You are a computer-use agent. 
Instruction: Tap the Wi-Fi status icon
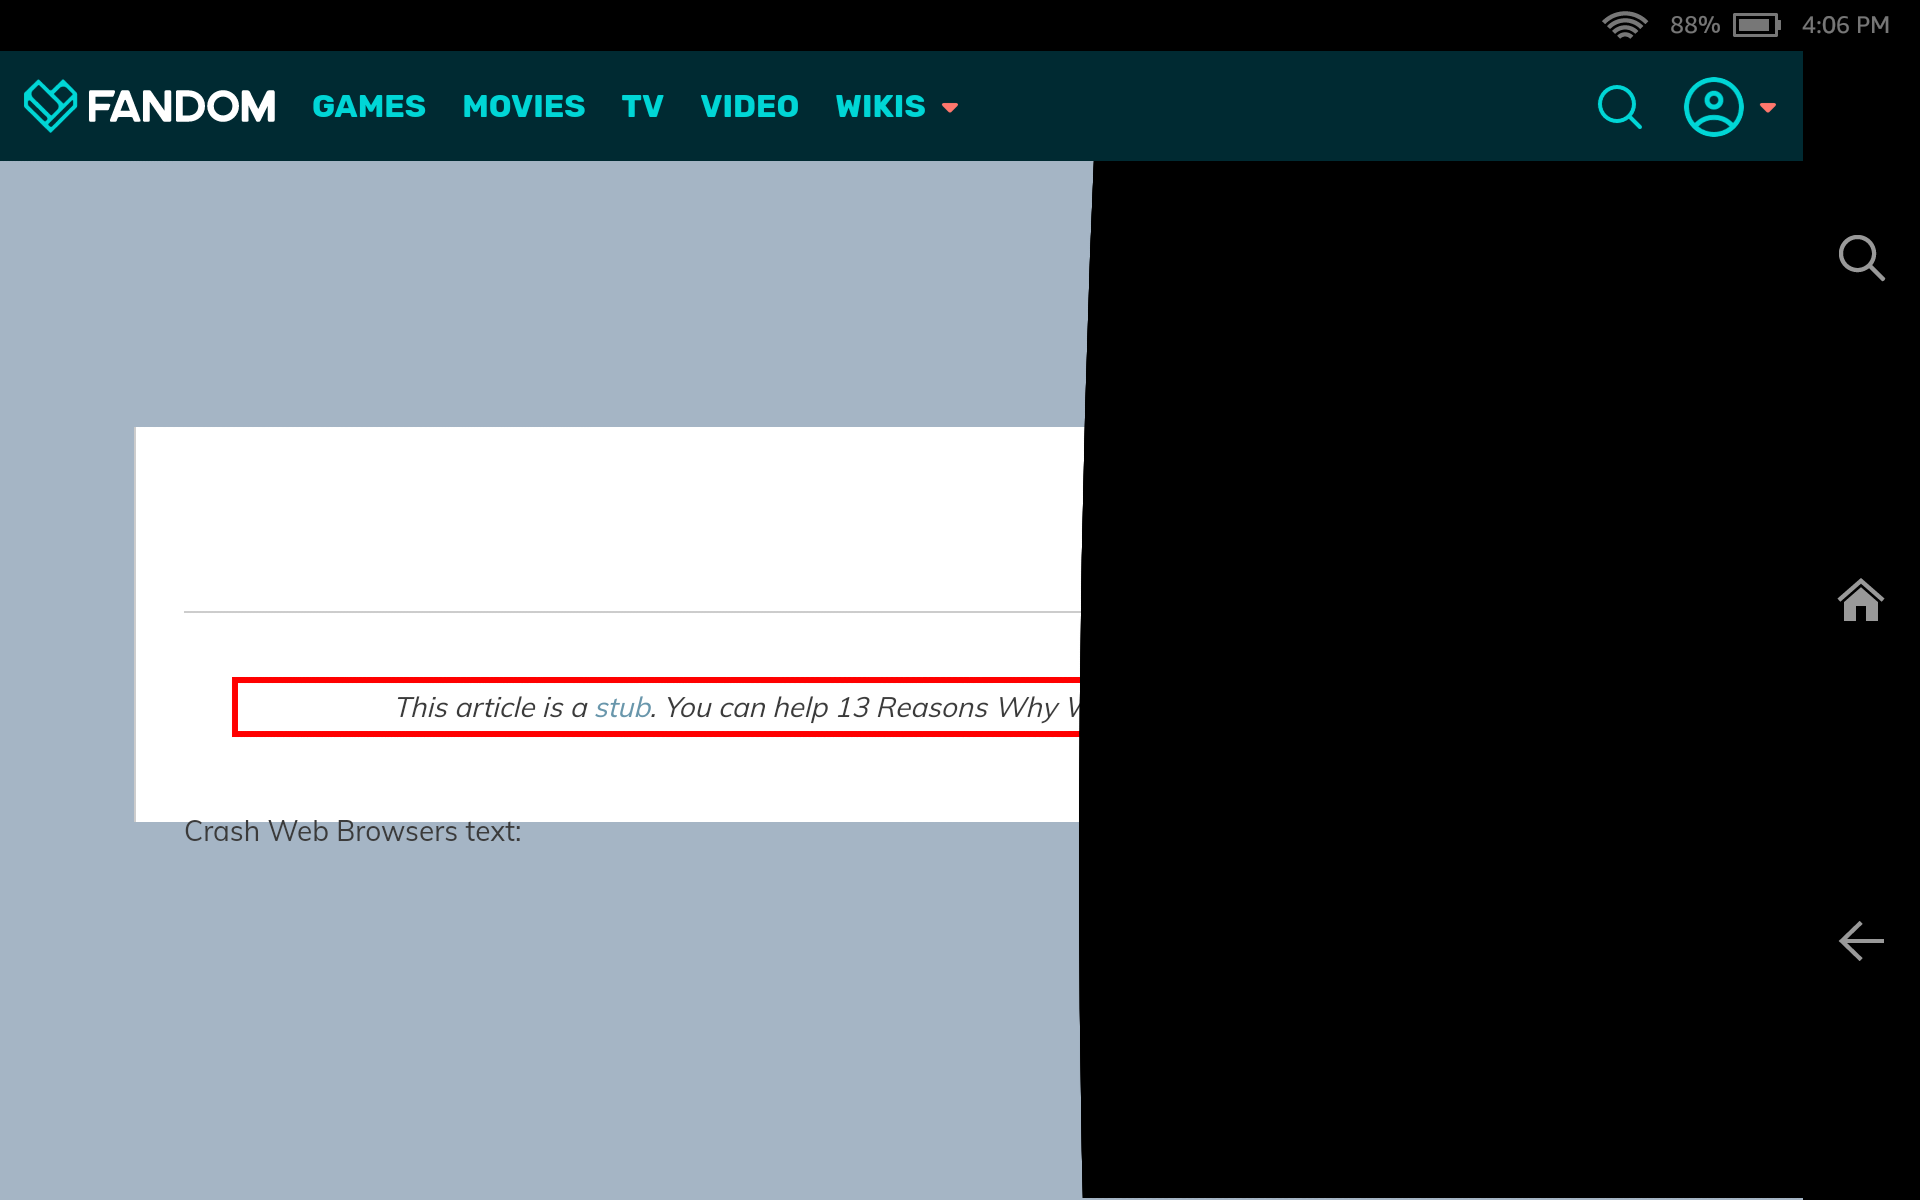pos(1624,24)
